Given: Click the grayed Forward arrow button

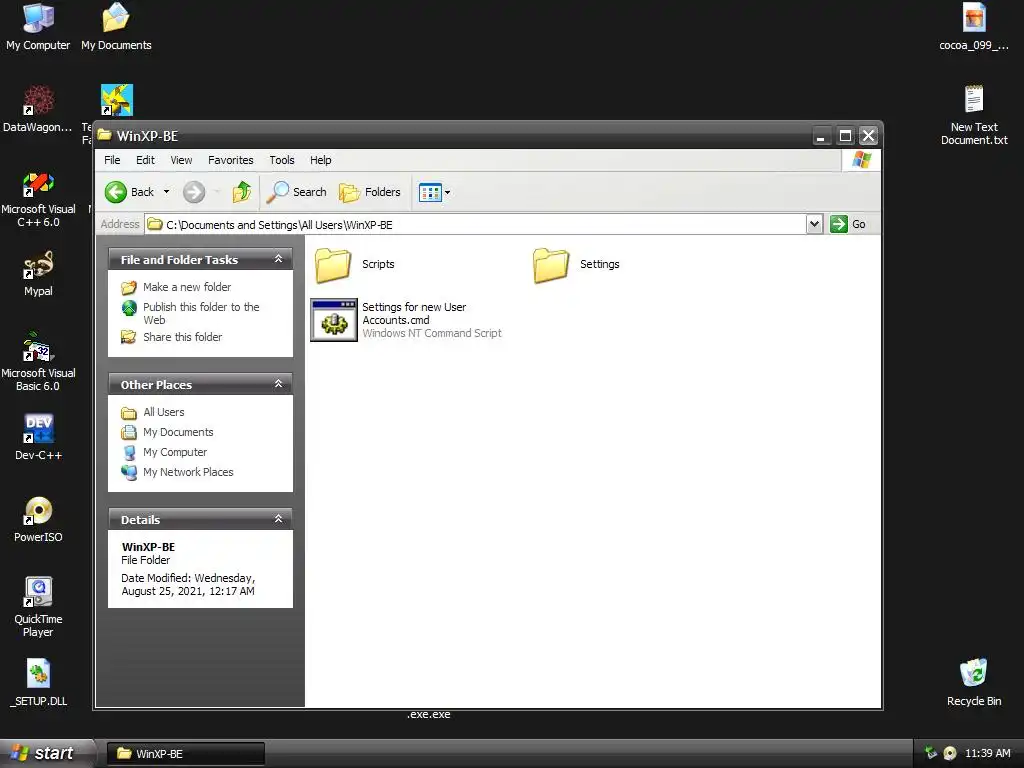Looking at the screenshot, I should [x=194, y=192].
